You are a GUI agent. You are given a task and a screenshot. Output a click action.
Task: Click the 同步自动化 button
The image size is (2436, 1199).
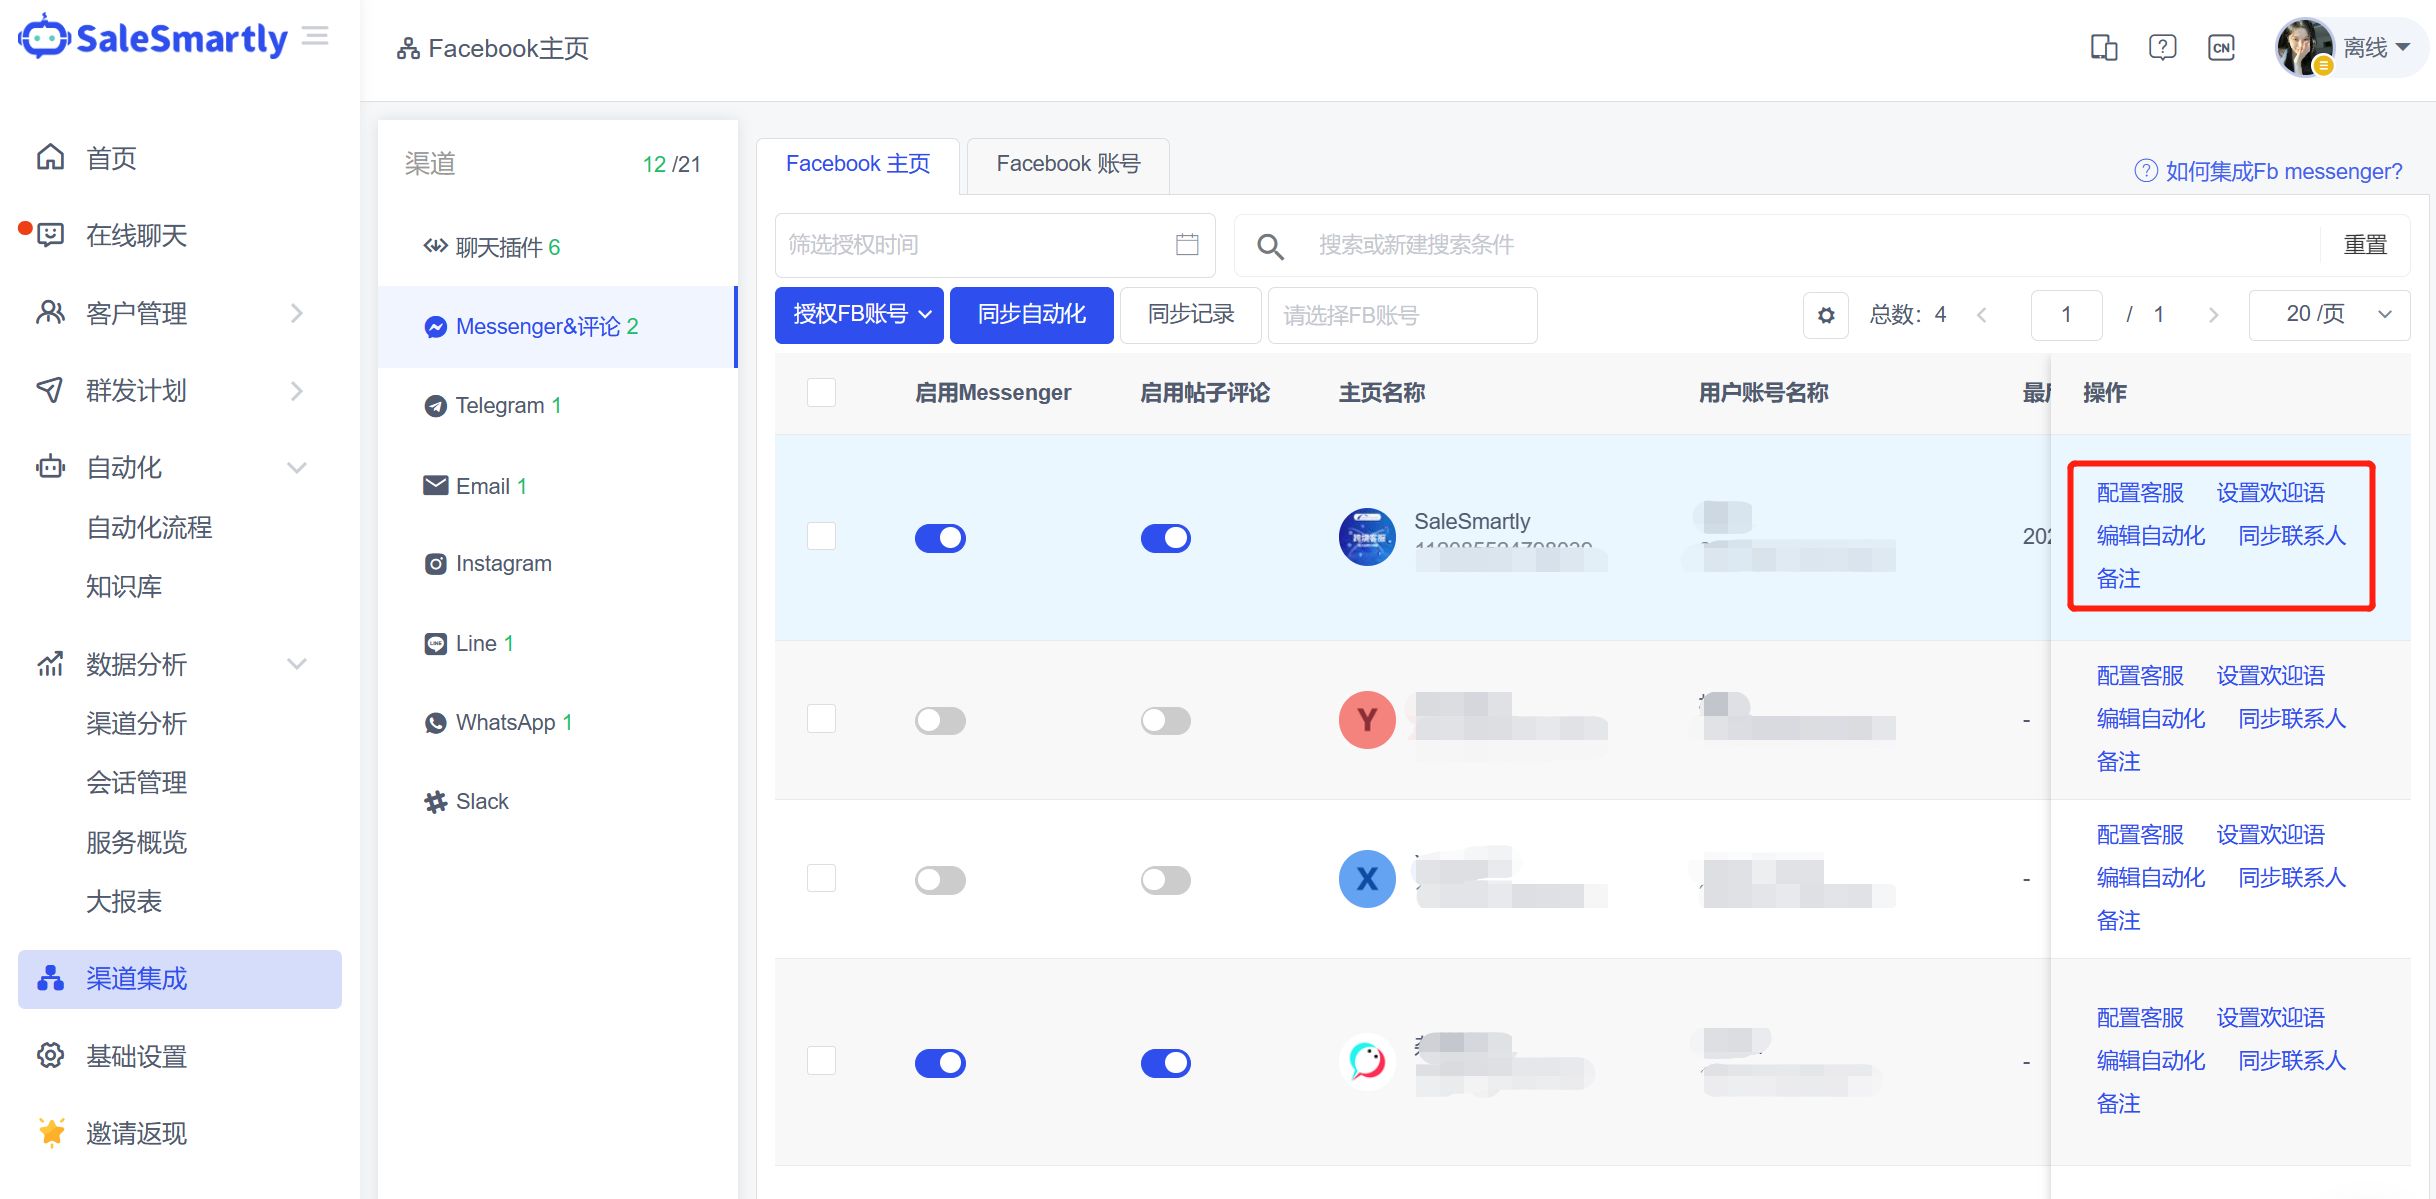pyautogui.click(x=1031, y=315)
